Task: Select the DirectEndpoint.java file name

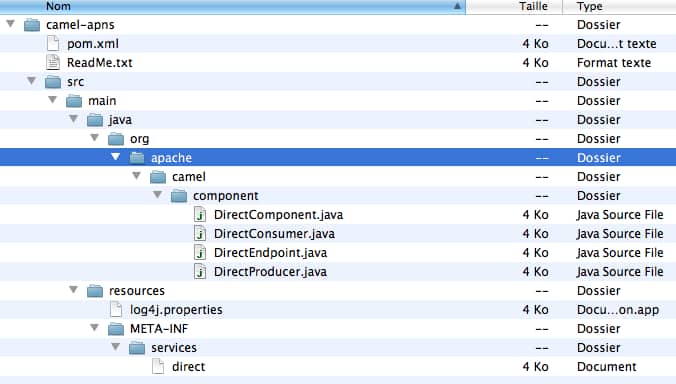Action: (270, 253)
